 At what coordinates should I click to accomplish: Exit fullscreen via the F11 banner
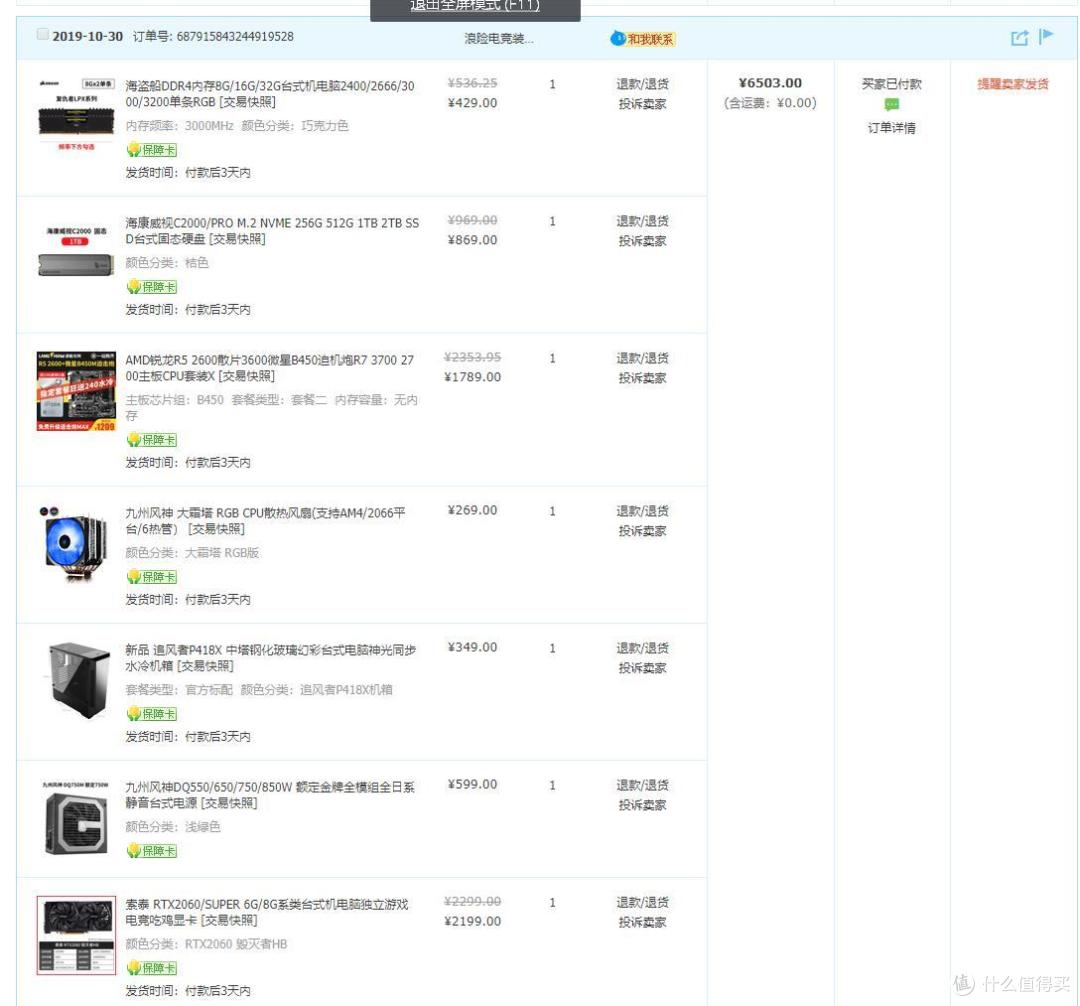tap(475, 7)
